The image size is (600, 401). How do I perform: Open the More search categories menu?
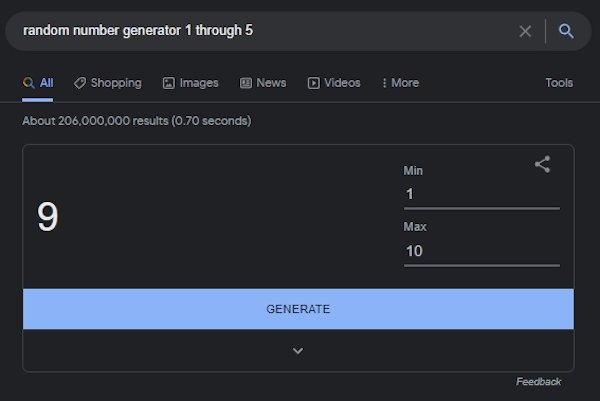pos(401,83)
